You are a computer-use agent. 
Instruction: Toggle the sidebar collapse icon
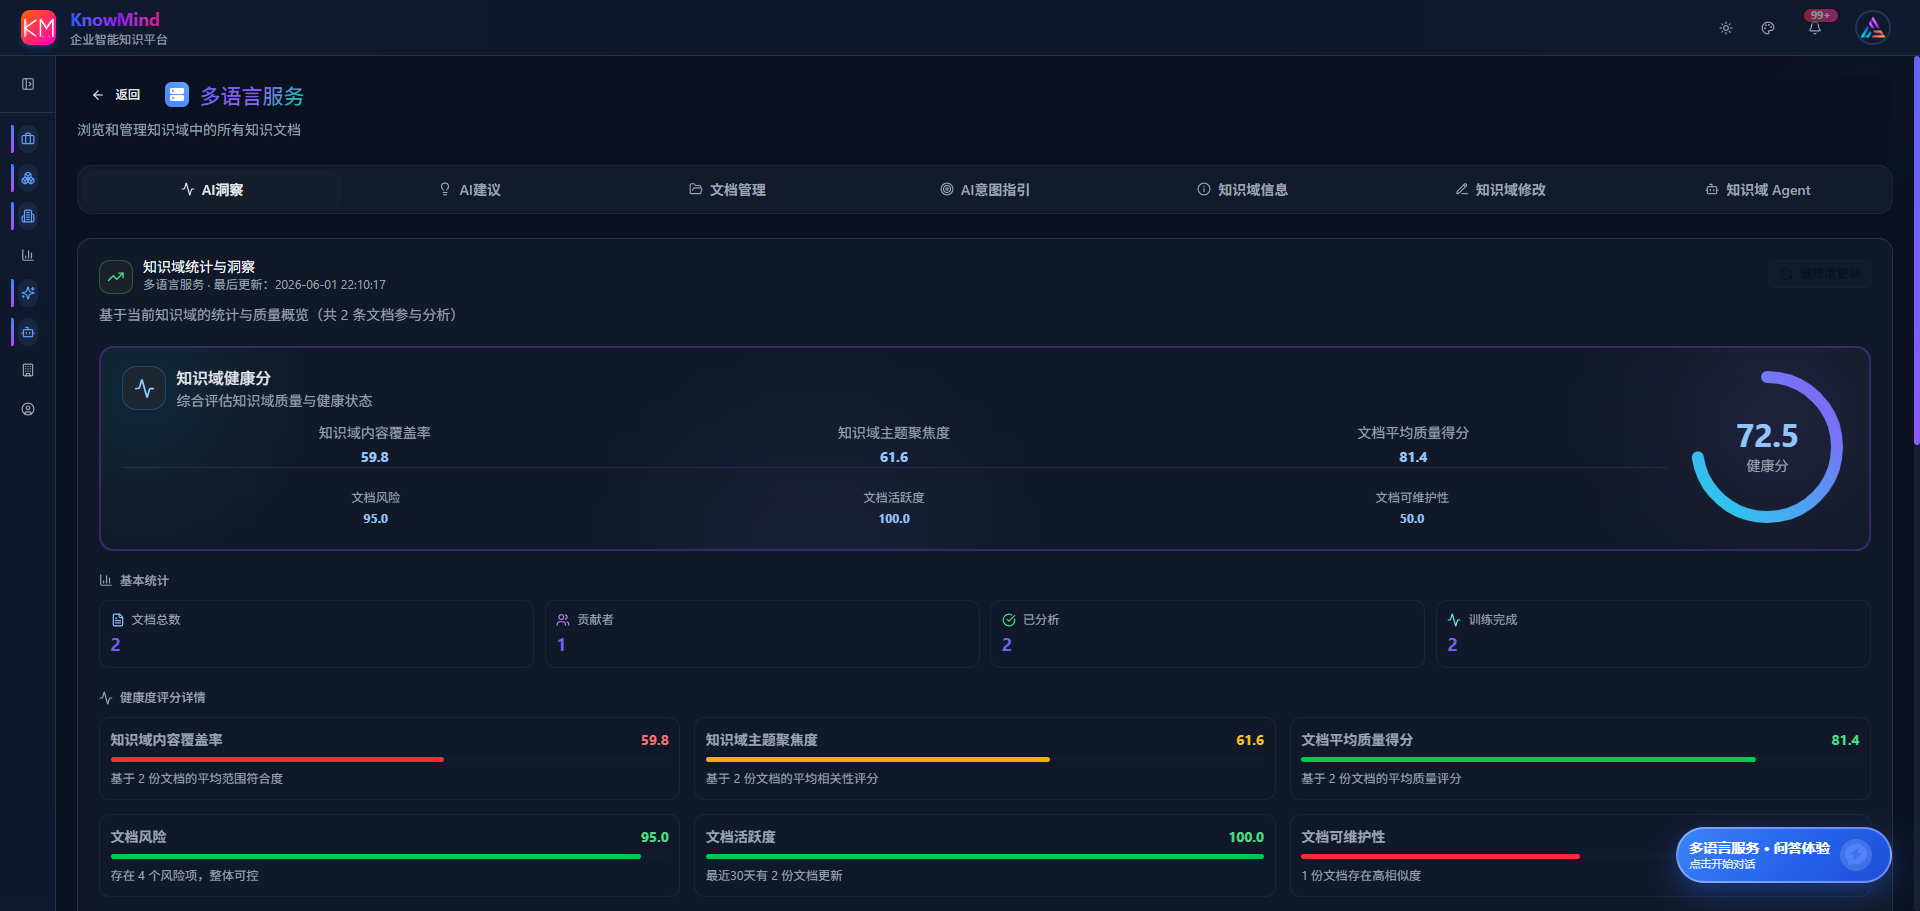click(x=28, y=84)
